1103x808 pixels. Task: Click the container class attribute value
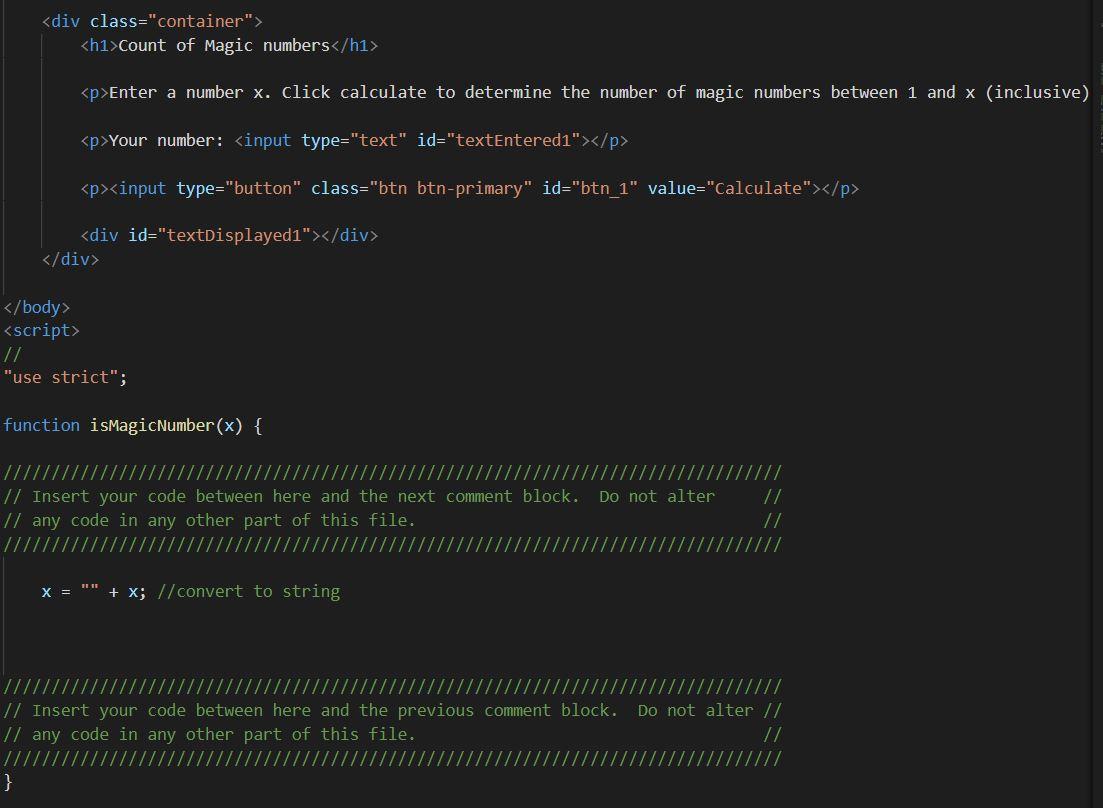click(x=200, y=21)
